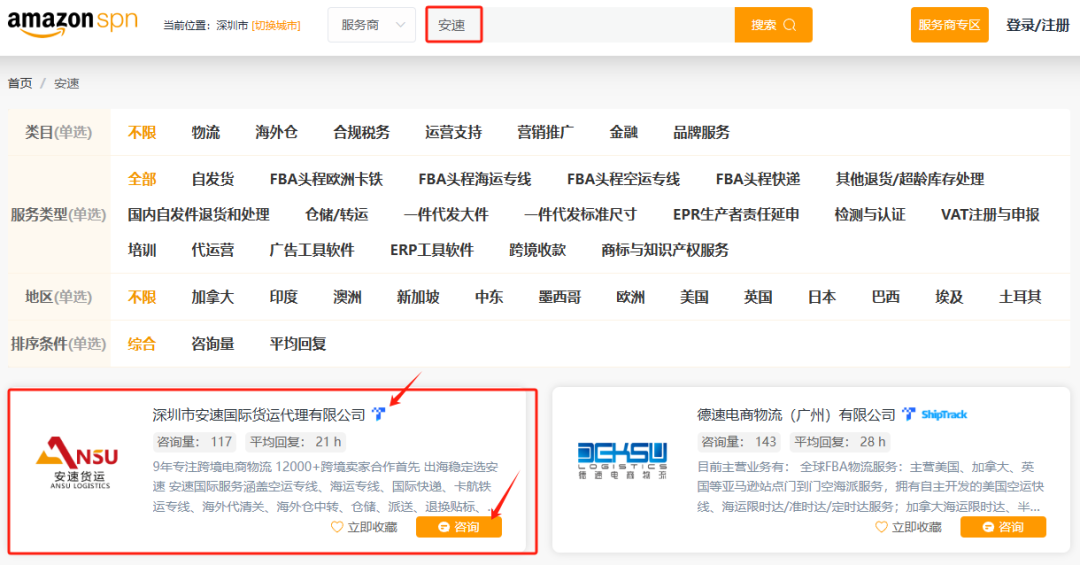Viewport: 1080px width, 565px height.
Task: Expand the 服务商 dropdown selector
Action: click(x=372, y=25)
